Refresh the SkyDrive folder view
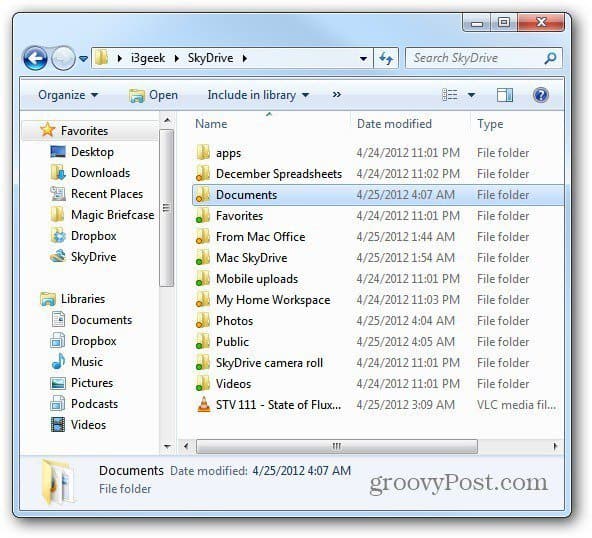The width and height of the screenshot is (592, 538). click(386, 59)
